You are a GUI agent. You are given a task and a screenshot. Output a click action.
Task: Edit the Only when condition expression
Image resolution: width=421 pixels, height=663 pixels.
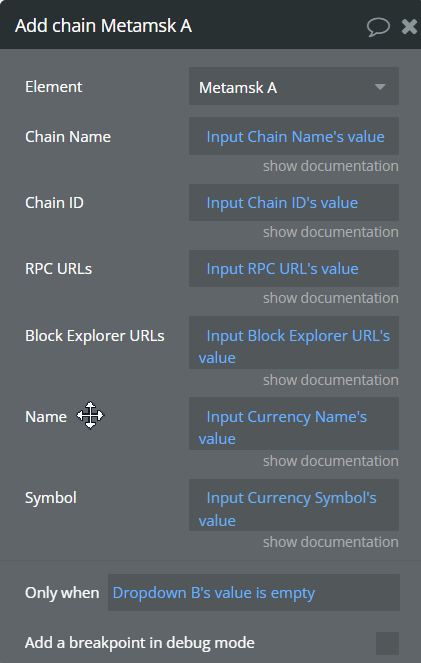pos(254,592)
